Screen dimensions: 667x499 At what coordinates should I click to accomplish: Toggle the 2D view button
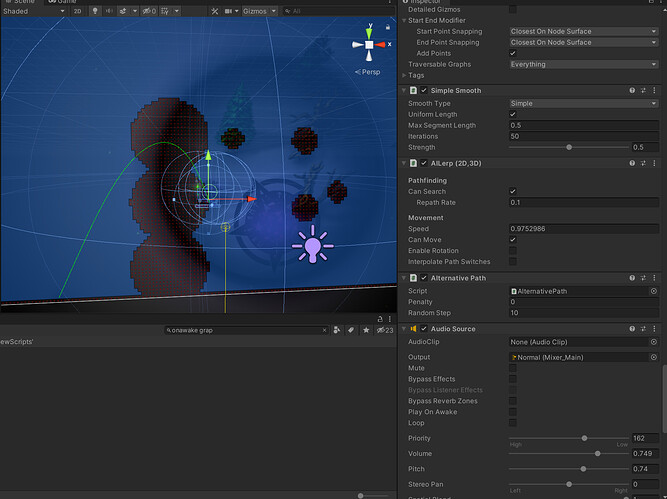click(77, 11)
